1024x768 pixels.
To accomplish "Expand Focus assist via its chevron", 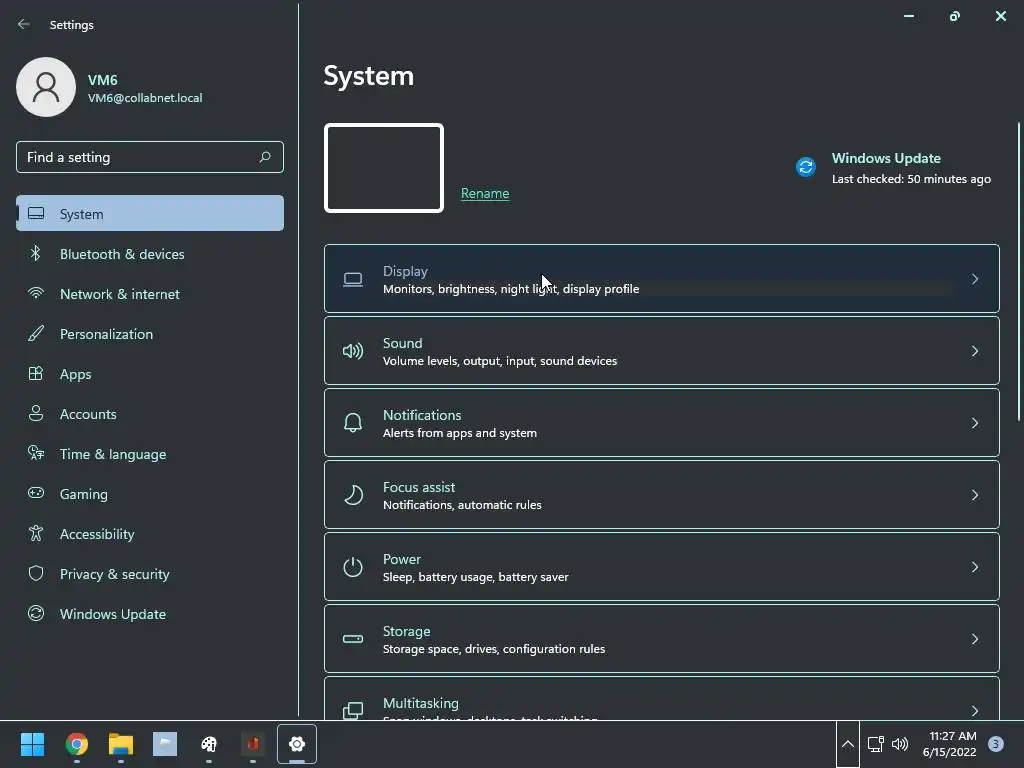I will point(974,495).
